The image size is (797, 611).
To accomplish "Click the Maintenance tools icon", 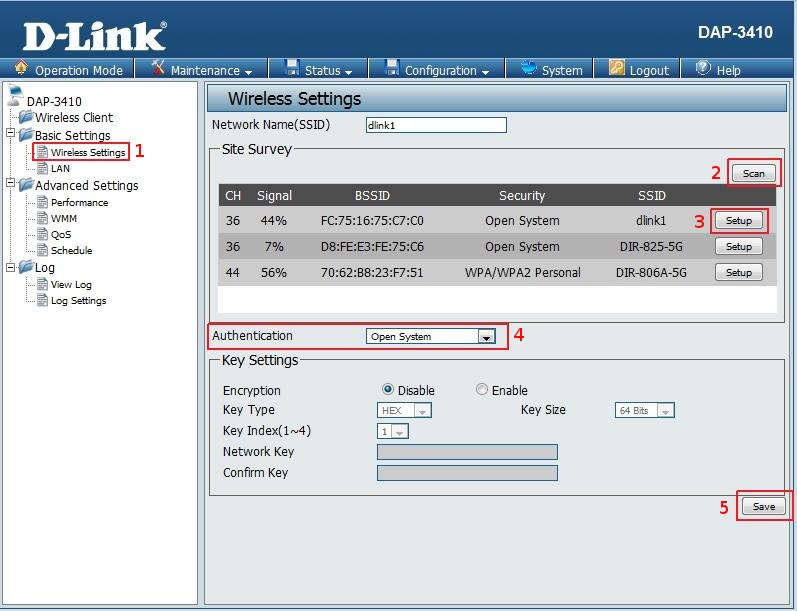I will [x=157, y=69].
